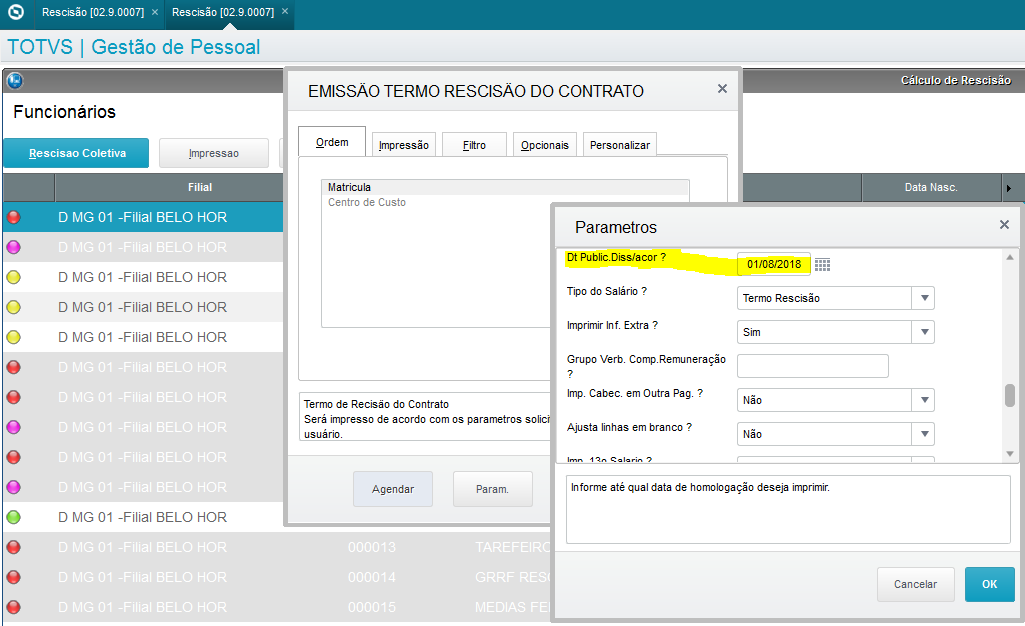Select Centro de Custo in order list
The height and width of the screenshot is (626, 1025).
505,203
